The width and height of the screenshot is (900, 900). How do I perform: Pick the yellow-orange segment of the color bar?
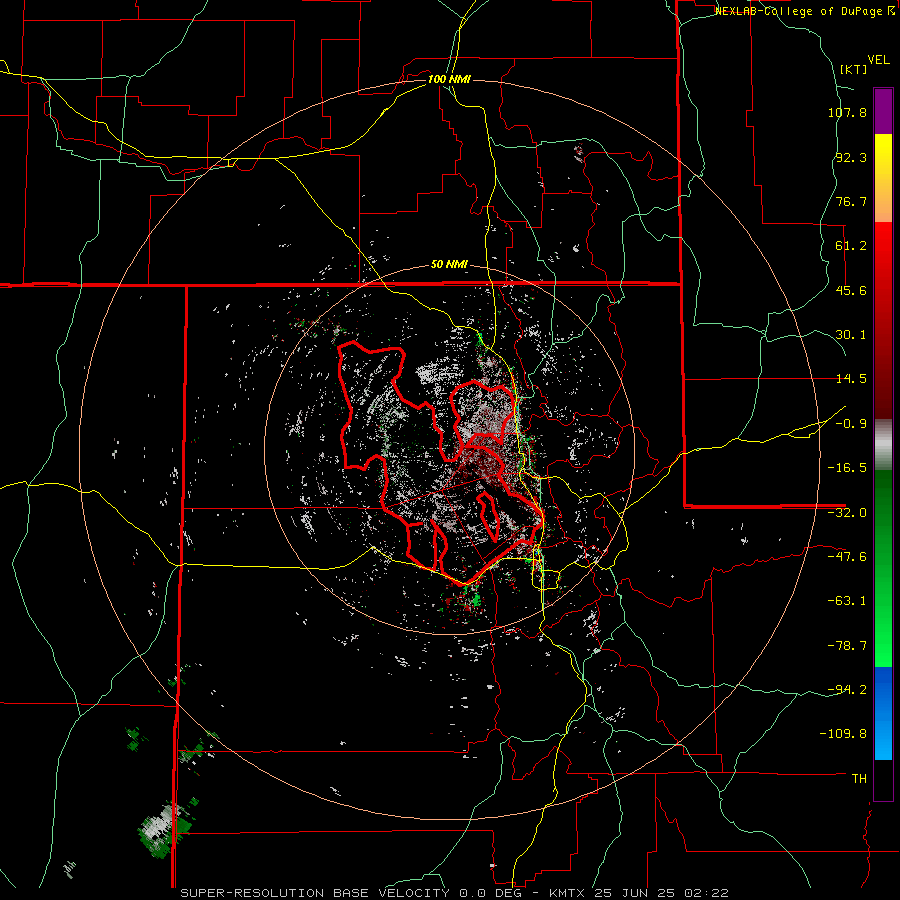tap(883, 178)
